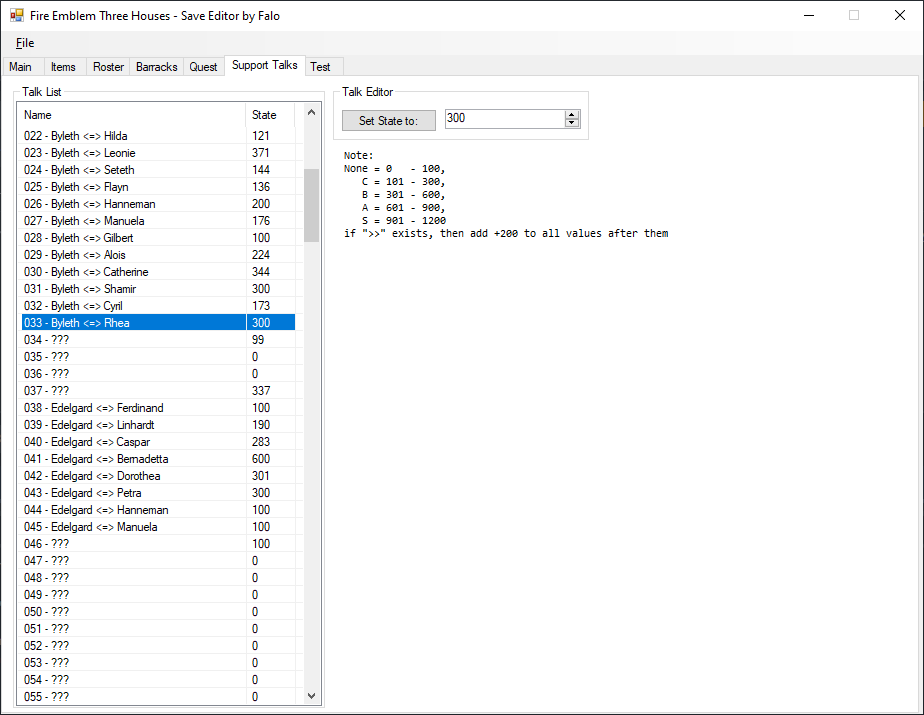The image size is (924, 715).
Task: Select row 028 - Byleth <=> Gilbert
Action: (x=159, y=238)
